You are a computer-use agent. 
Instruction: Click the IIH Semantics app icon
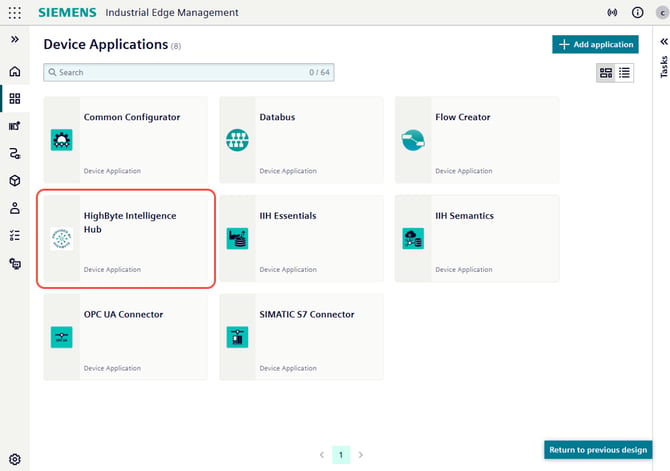(x=413, y=238)
